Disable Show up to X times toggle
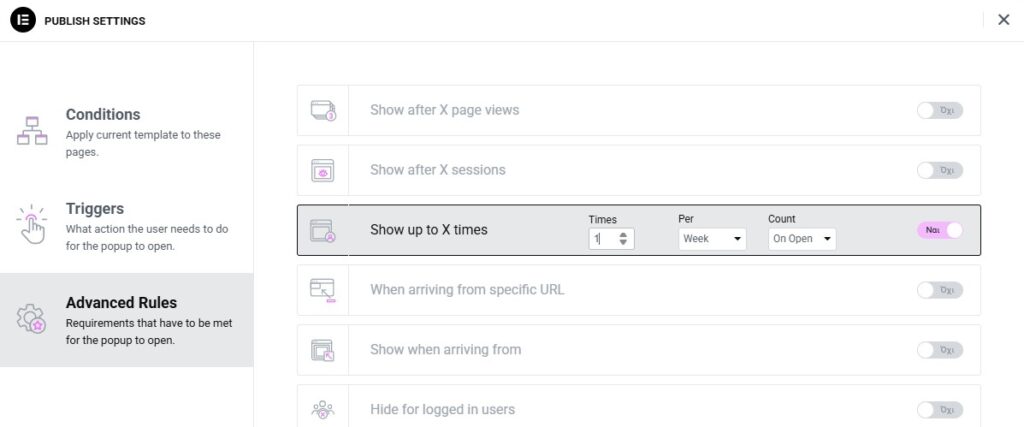The image size is (1024, 427). 939,230
